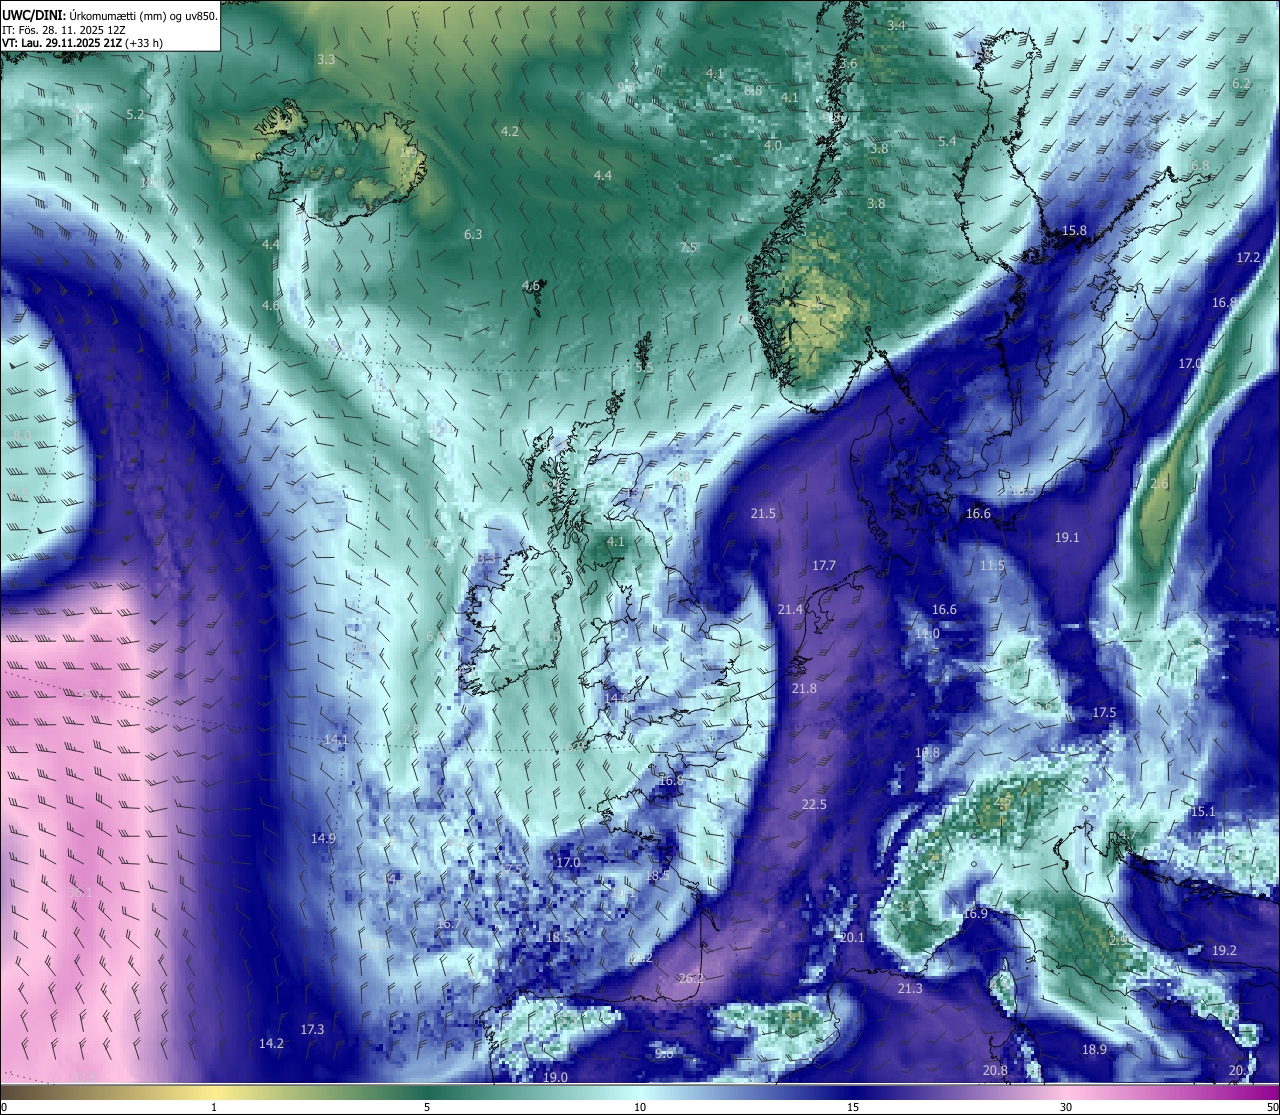This screenshot has height=1115, width=1280.
Task: Click the map value 19.1
Action: coord(1067,538)
